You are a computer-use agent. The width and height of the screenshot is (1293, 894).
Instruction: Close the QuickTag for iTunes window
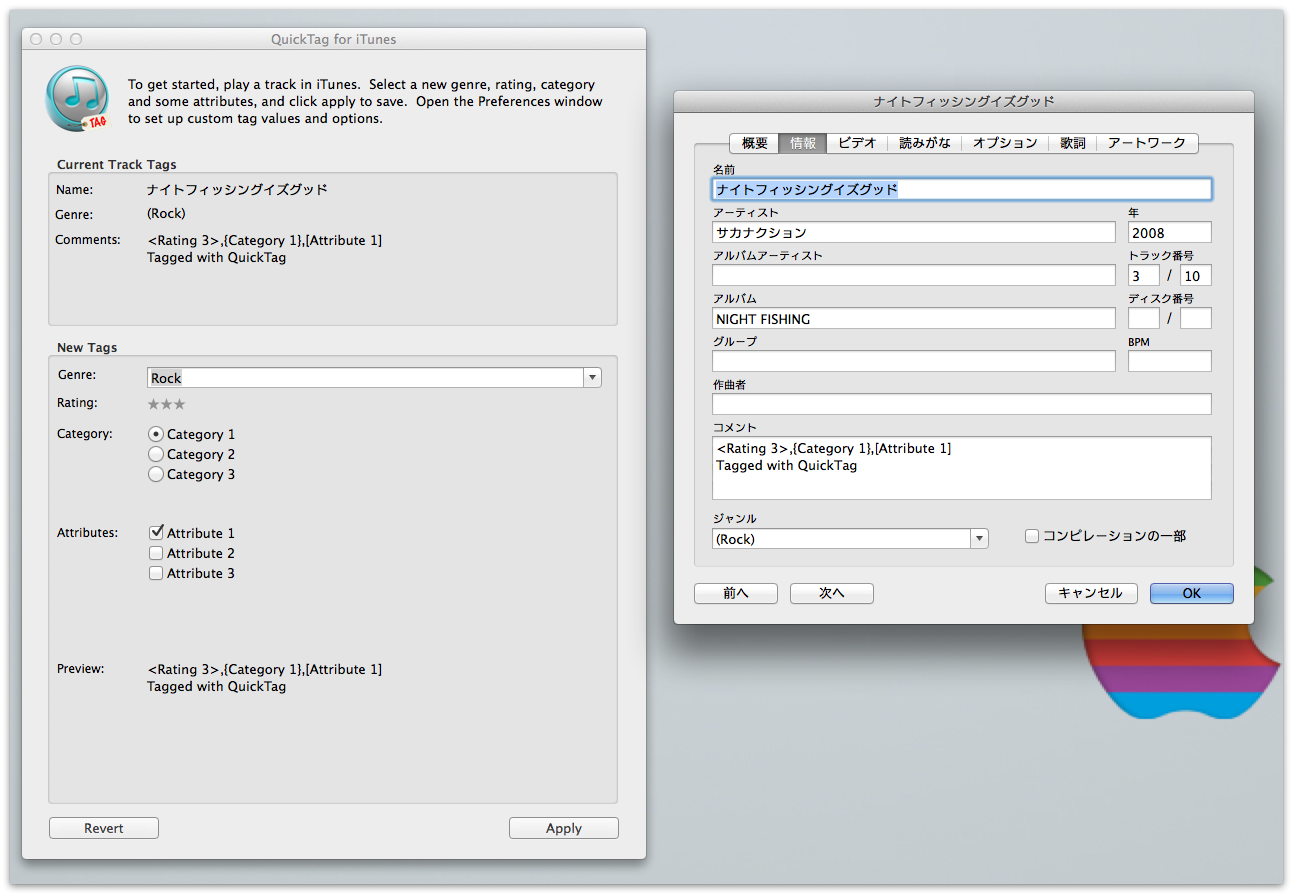tap(36, 39)
